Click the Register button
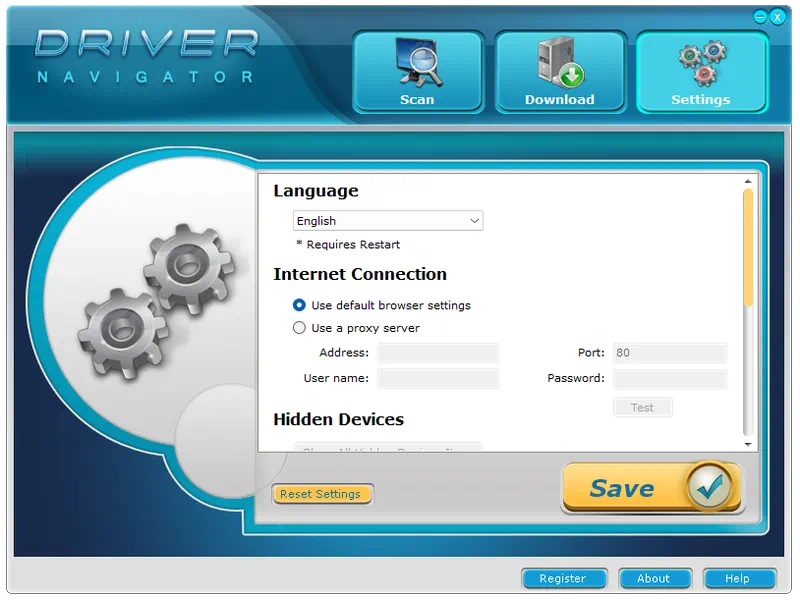 pos(564,579)
